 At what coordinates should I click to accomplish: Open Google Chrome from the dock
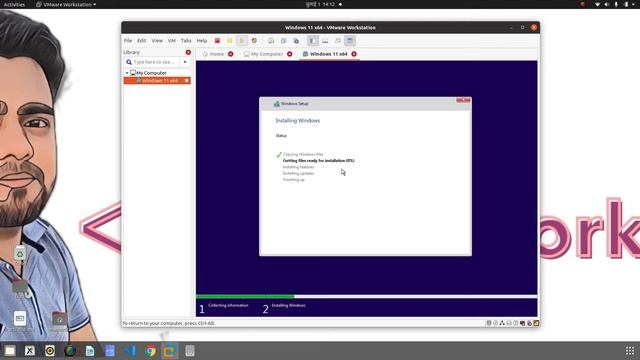pos(150,351)
